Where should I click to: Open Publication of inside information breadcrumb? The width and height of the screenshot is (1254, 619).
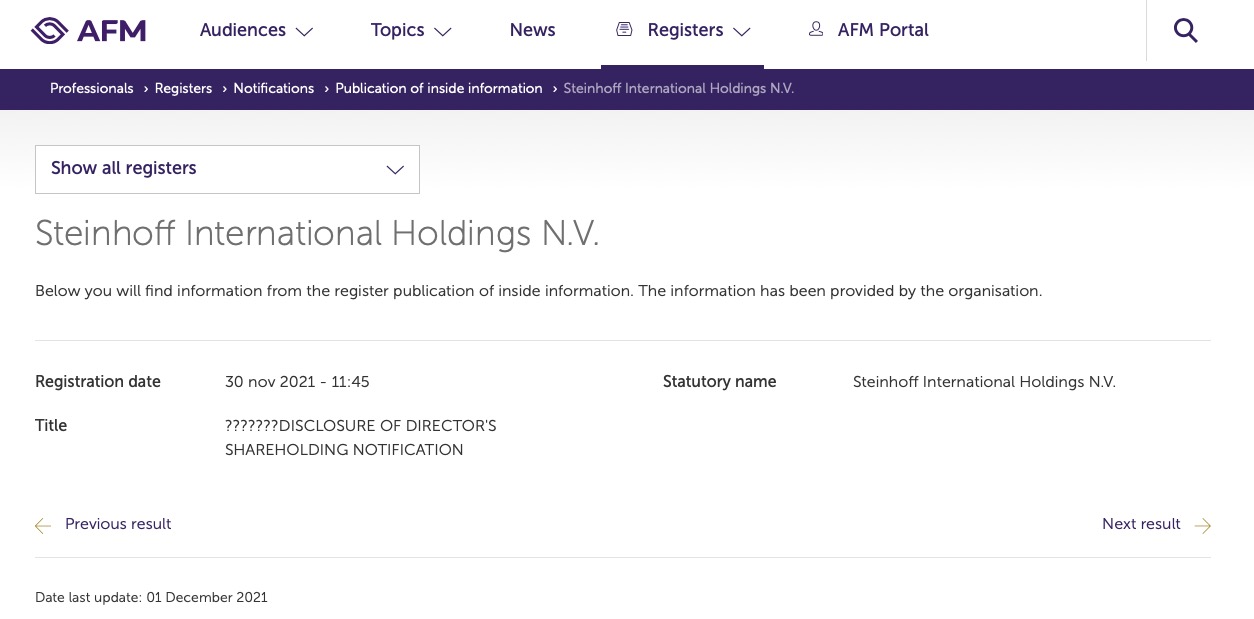(x=439, y=88)
